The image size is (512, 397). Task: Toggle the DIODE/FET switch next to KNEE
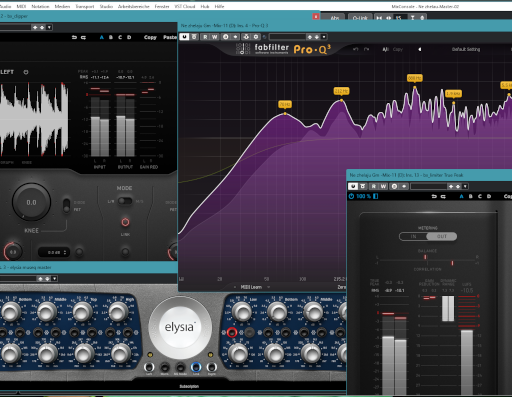(67, 205)
